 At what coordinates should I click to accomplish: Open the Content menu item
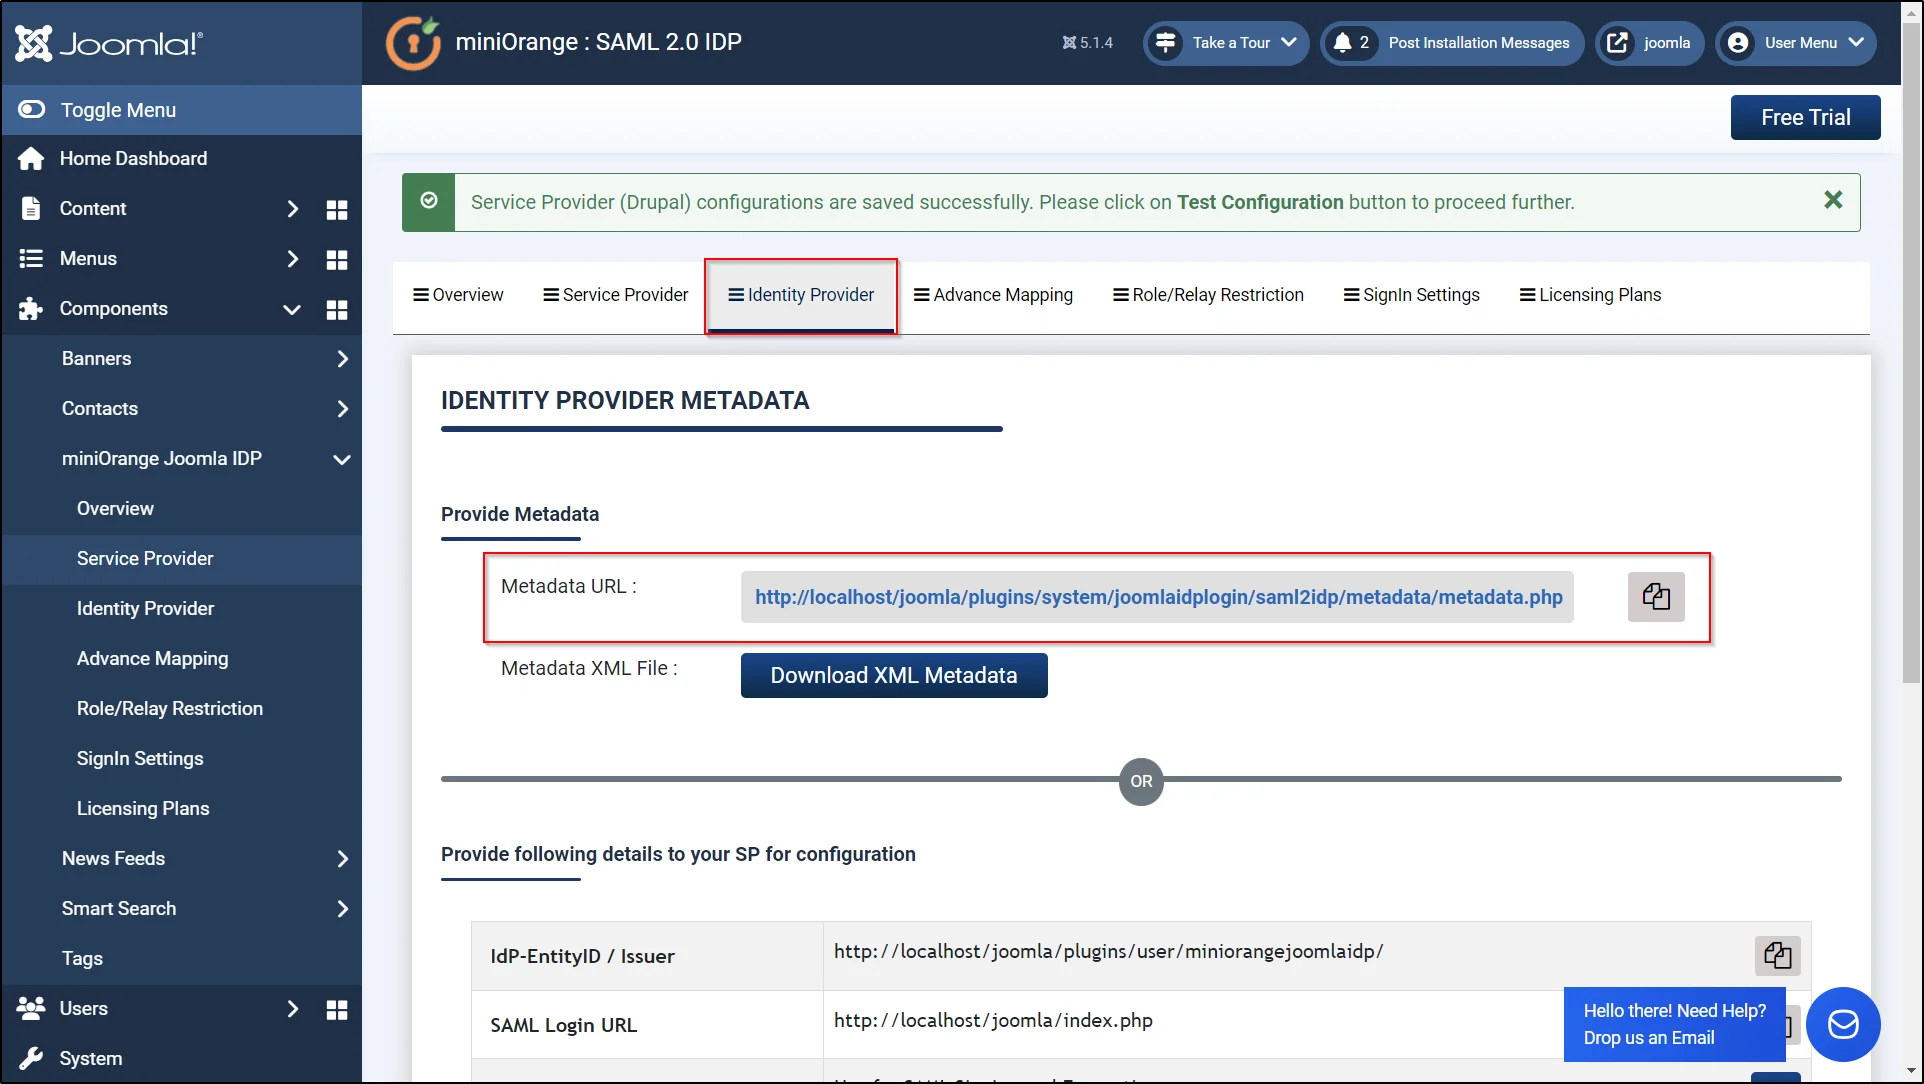(x=93, y=209)
